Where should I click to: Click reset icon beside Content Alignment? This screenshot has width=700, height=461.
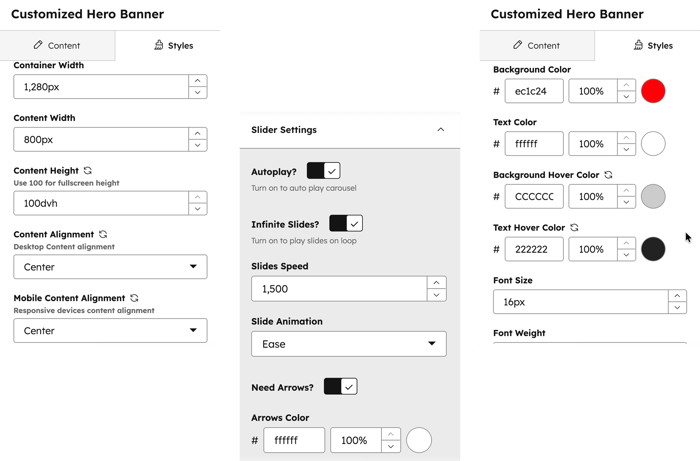(x=103, y=234)
